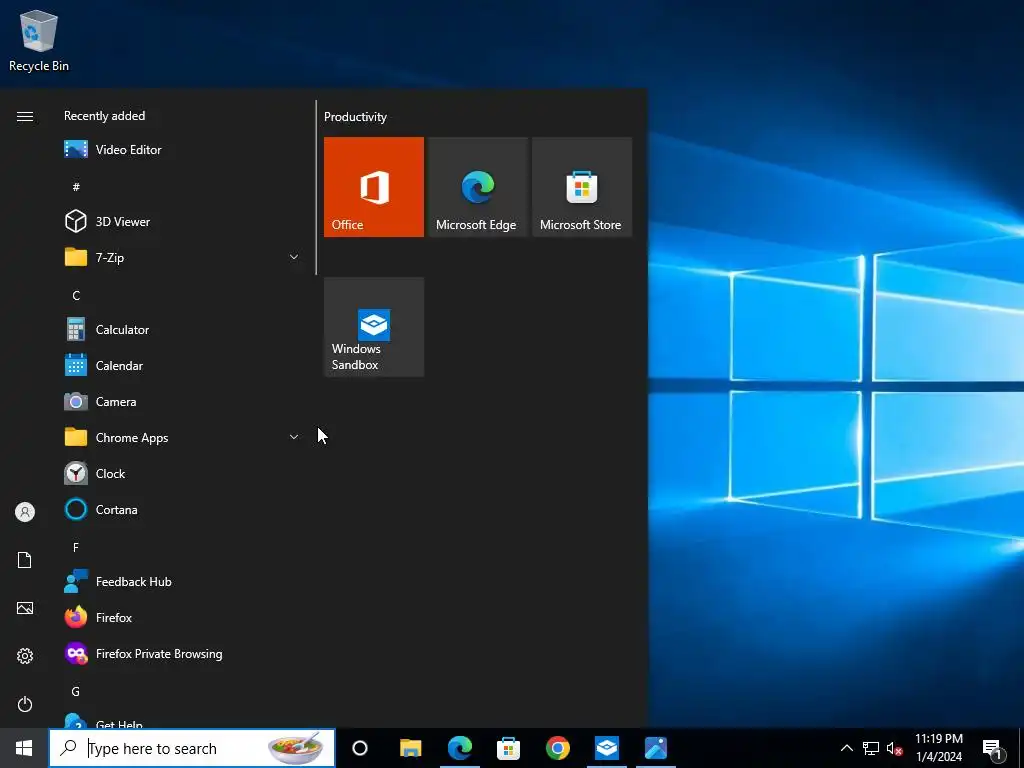Launch 3D Viewer app

[182, 221]
